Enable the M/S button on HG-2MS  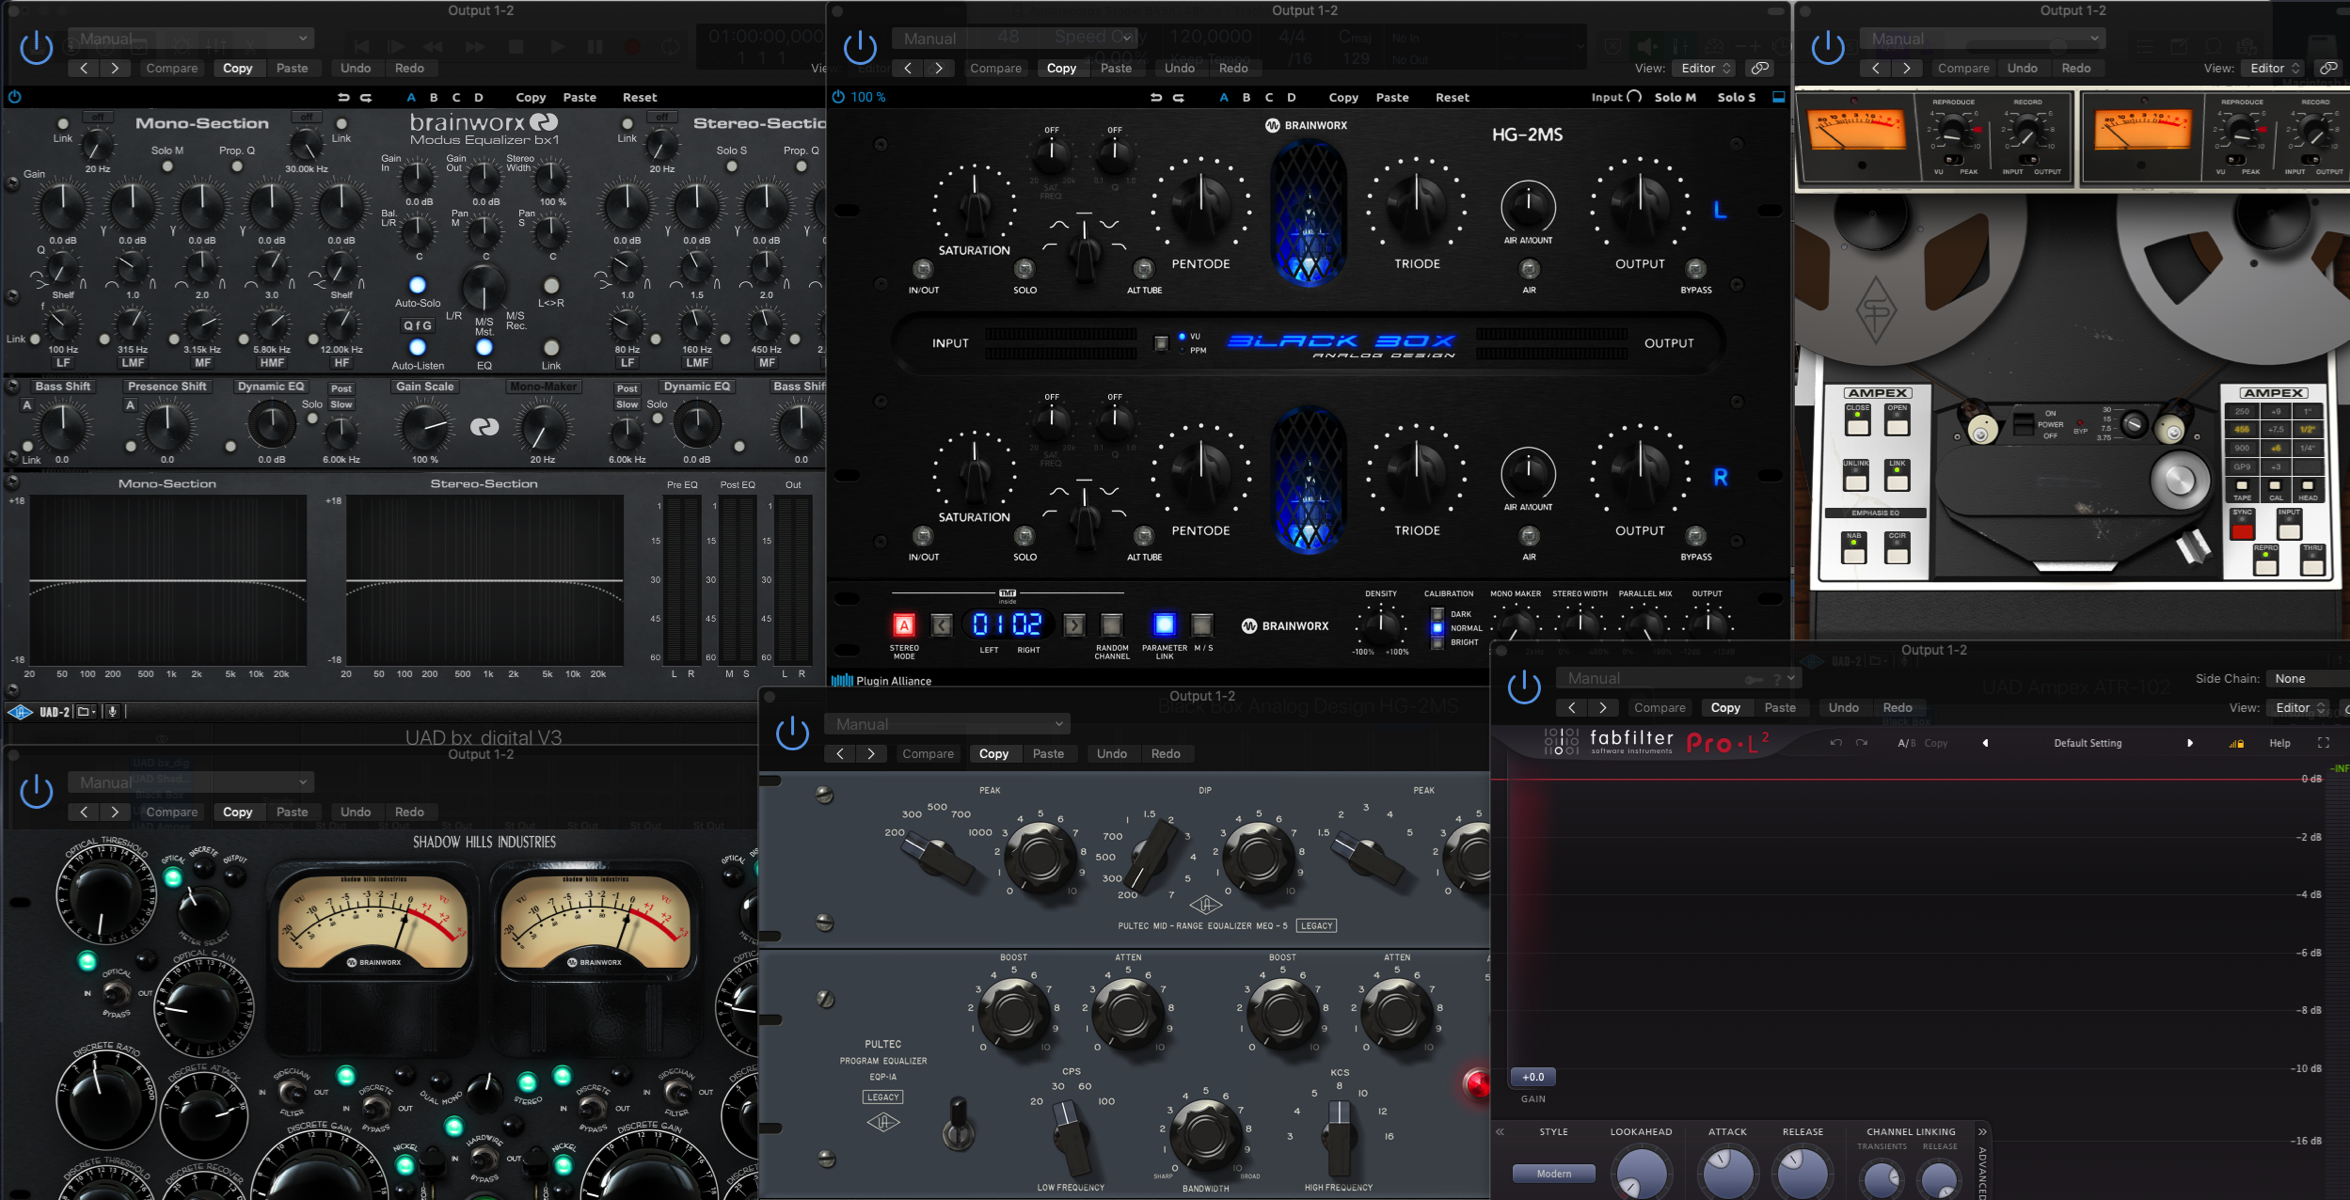click(1203, 625)
